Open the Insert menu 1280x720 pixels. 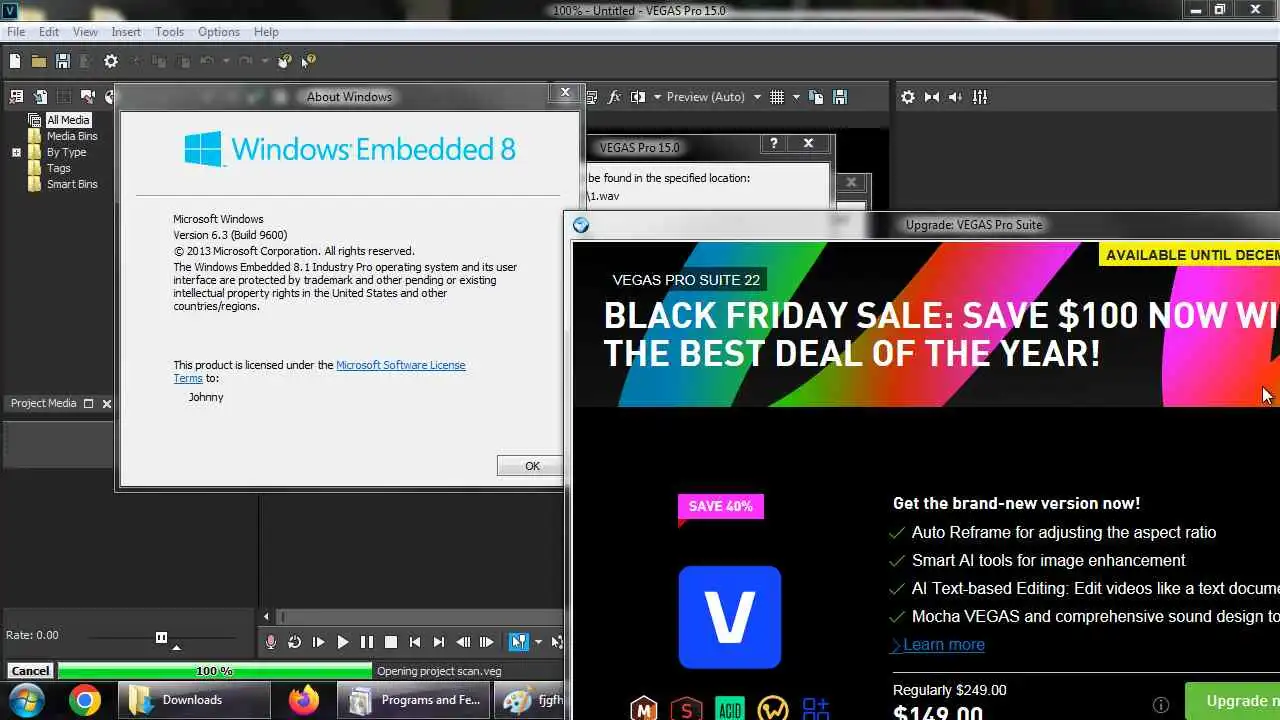click(126, 32)
